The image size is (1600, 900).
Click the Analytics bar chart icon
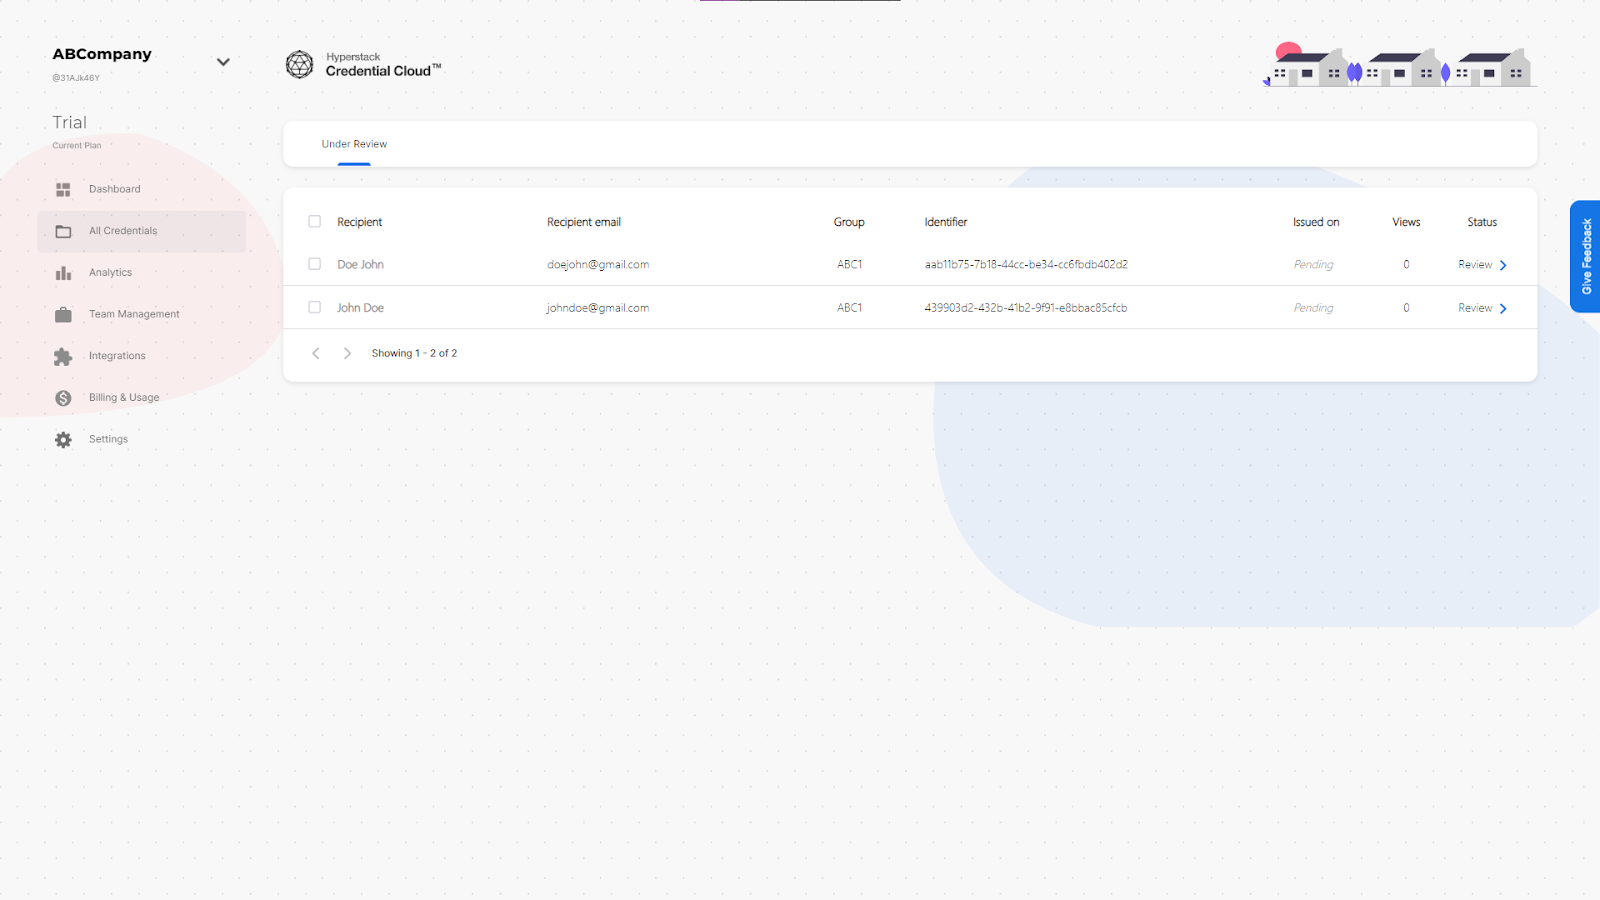[63, 273]
